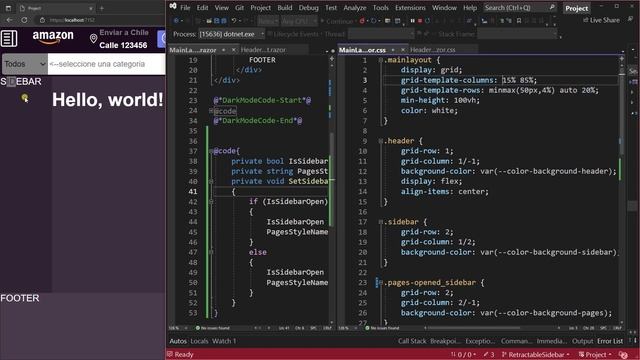Open a new browser tab
Image resolution: width=640 pixels, height=360 pixels.
pos(102,8)
